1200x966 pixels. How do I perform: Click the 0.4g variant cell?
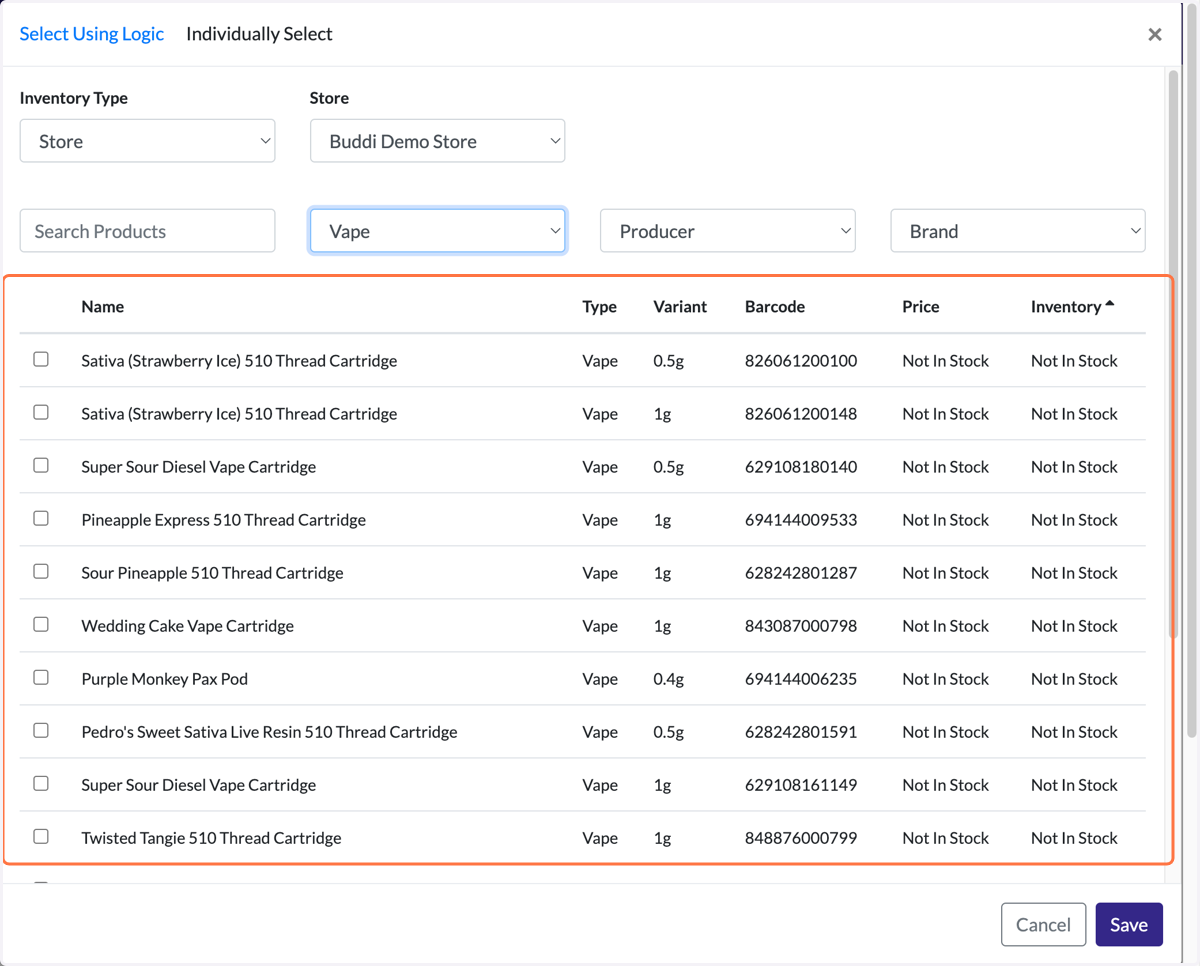669,679
